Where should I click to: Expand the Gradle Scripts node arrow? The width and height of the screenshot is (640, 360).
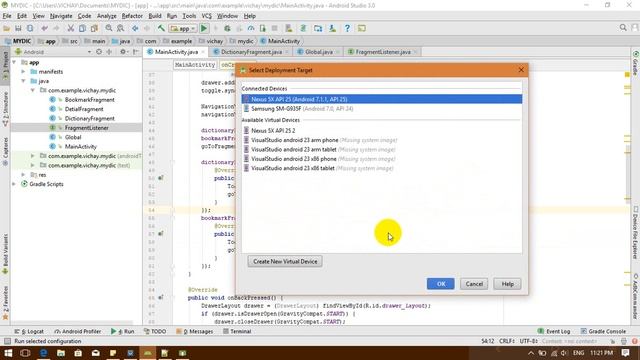click(x=14, y=184)
